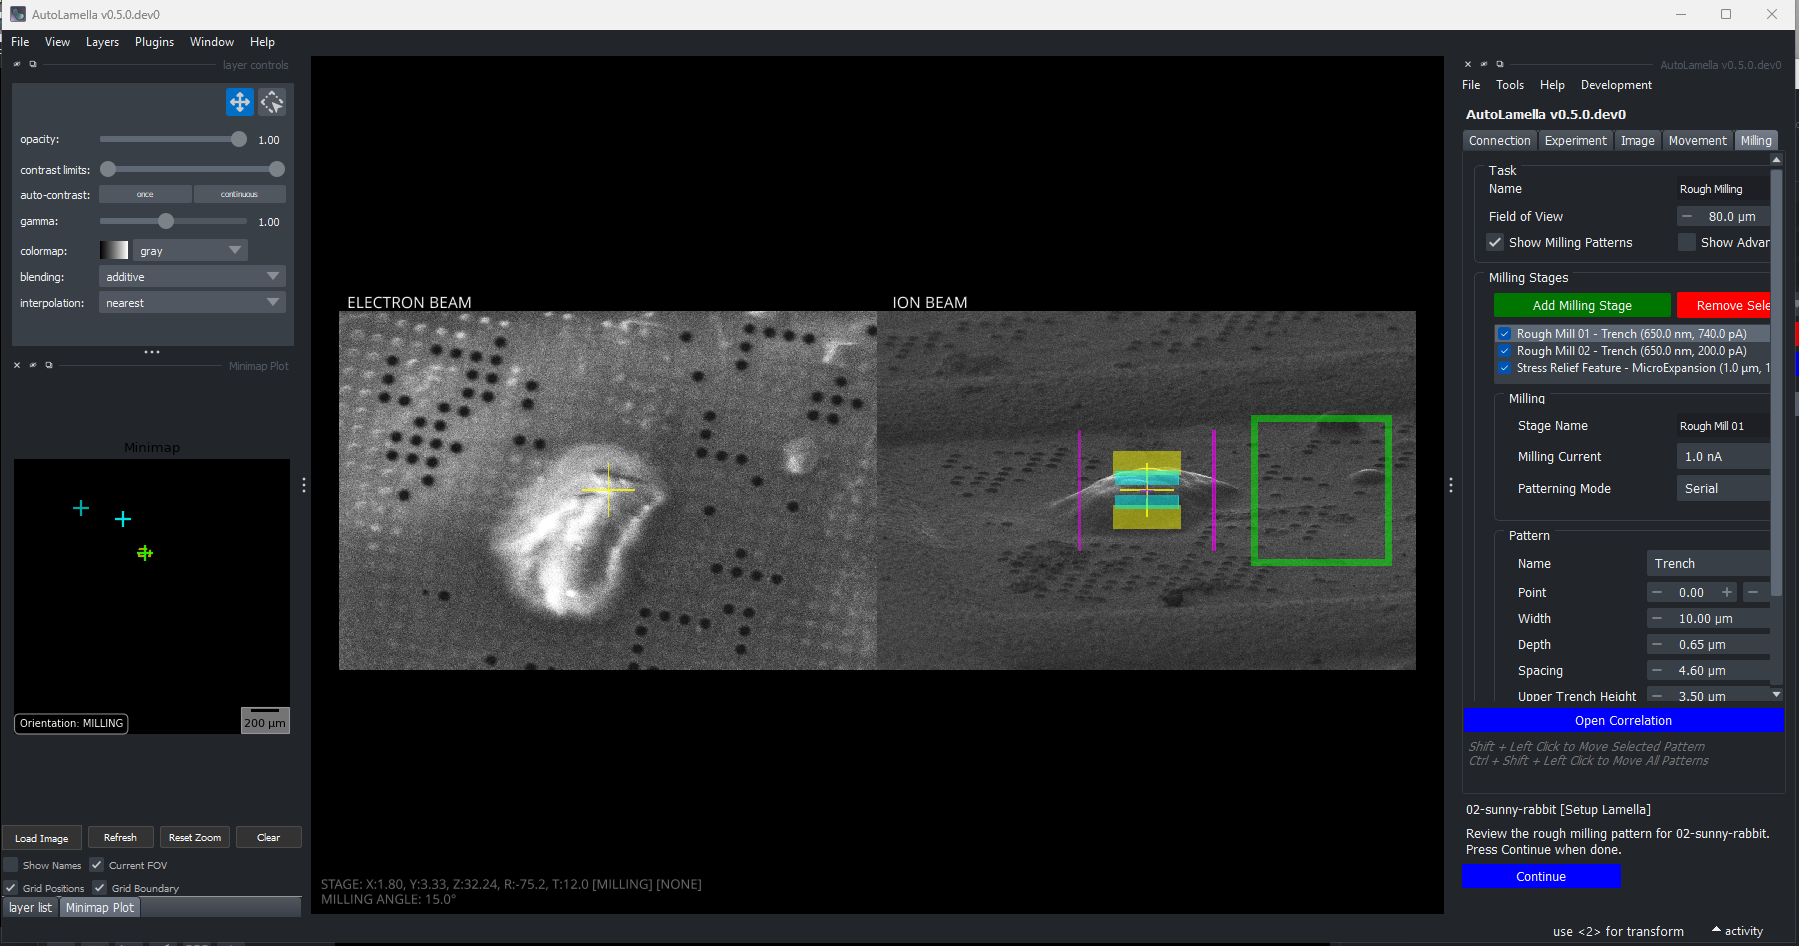Open the layer controls ellipsis options
The height and width of the screenshot is (946, 1799).
(152, 351)
